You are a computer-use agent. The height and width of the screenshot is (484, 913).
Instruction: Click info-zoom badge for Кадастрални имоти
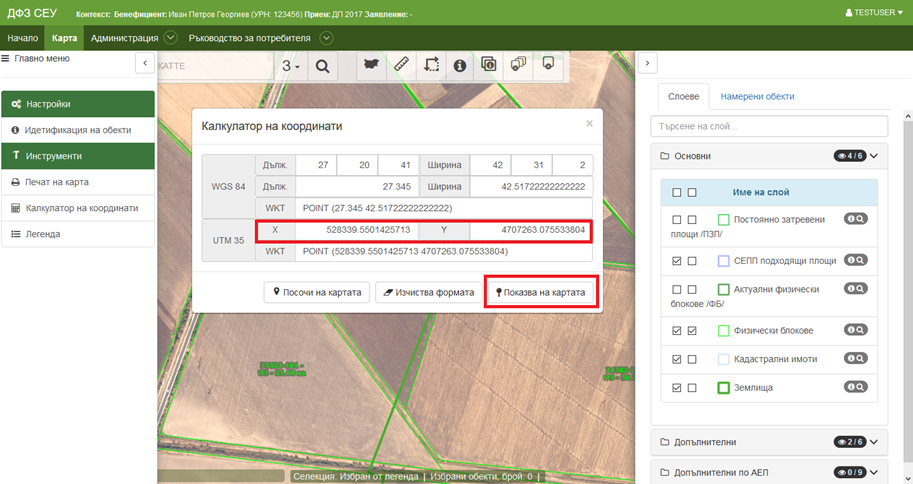coord(855,358)
